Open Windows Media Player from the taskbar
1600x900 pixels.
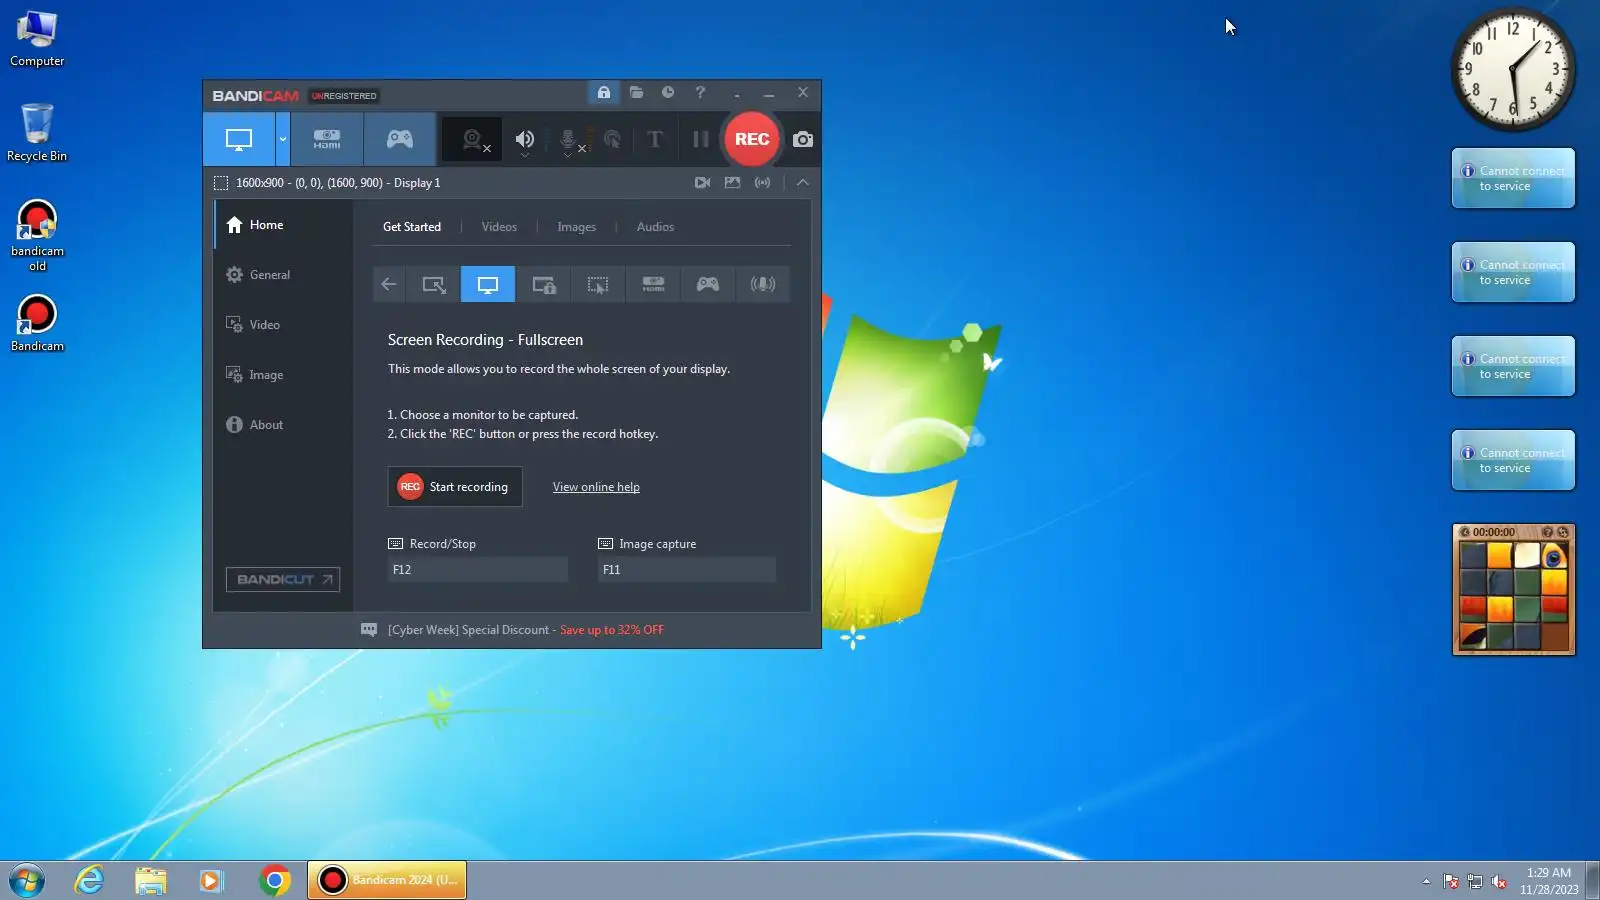211,880
